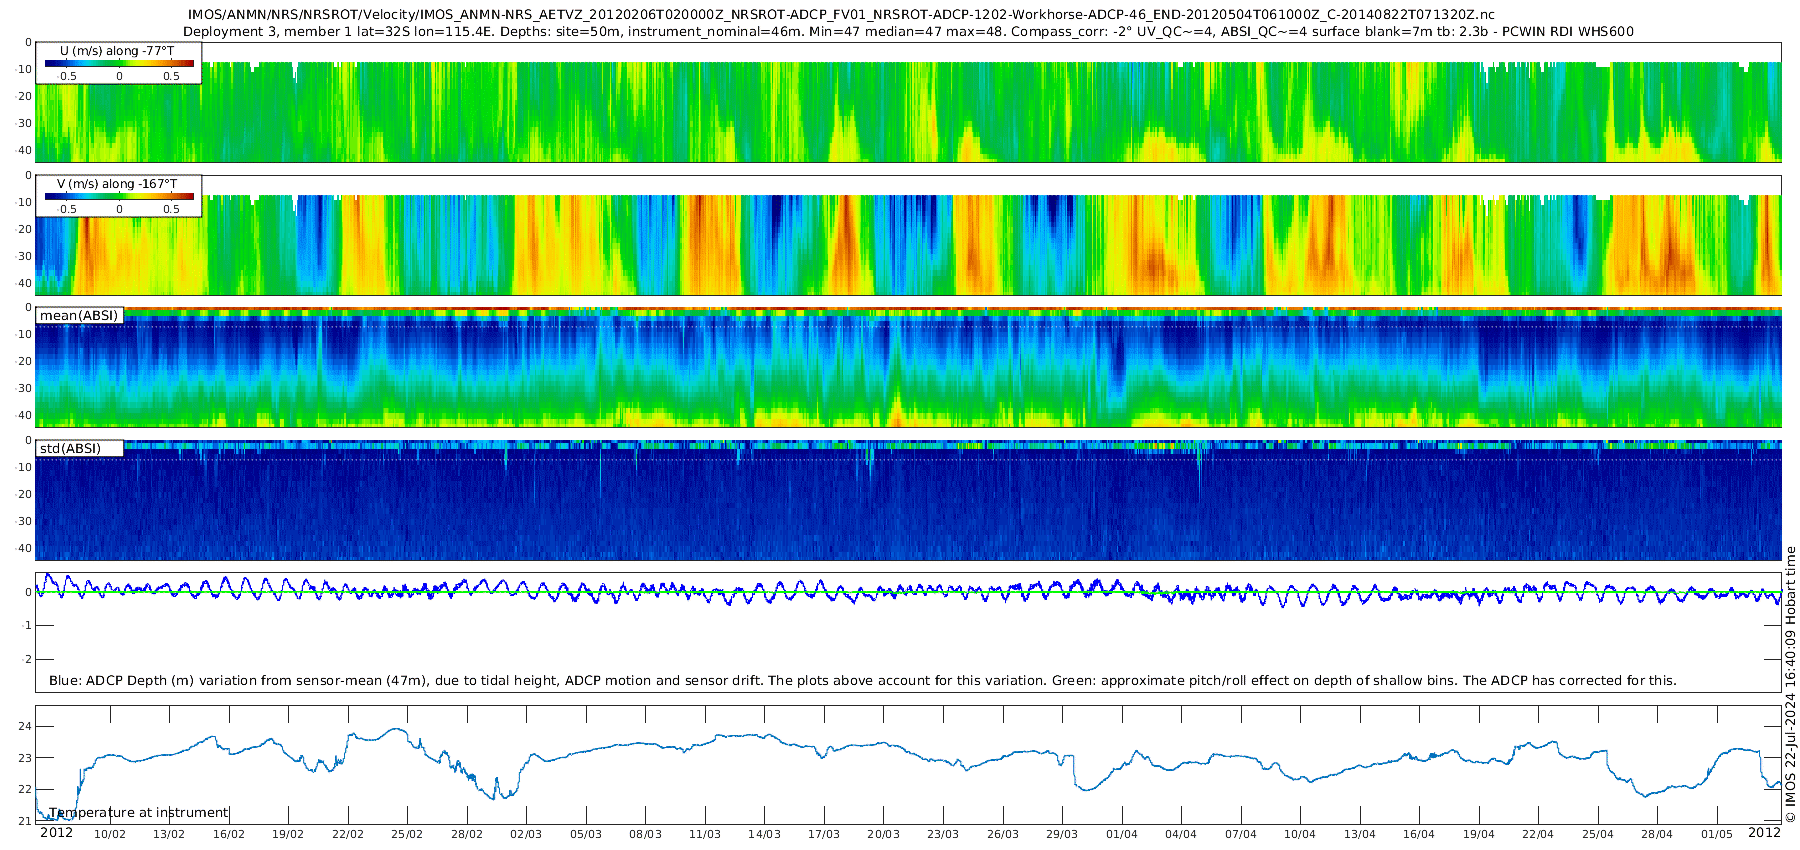Click the '25/02' date tick label

coord(407,834)
